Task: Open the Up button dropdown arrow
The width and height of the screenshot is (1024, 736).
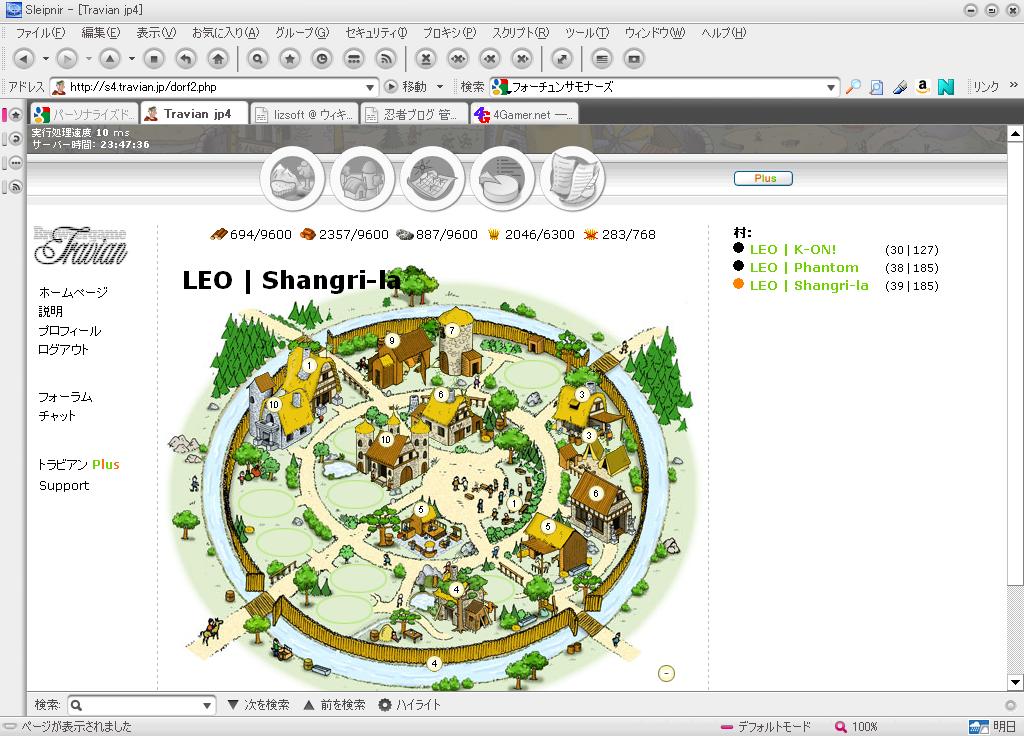Action: coord(131,59)
